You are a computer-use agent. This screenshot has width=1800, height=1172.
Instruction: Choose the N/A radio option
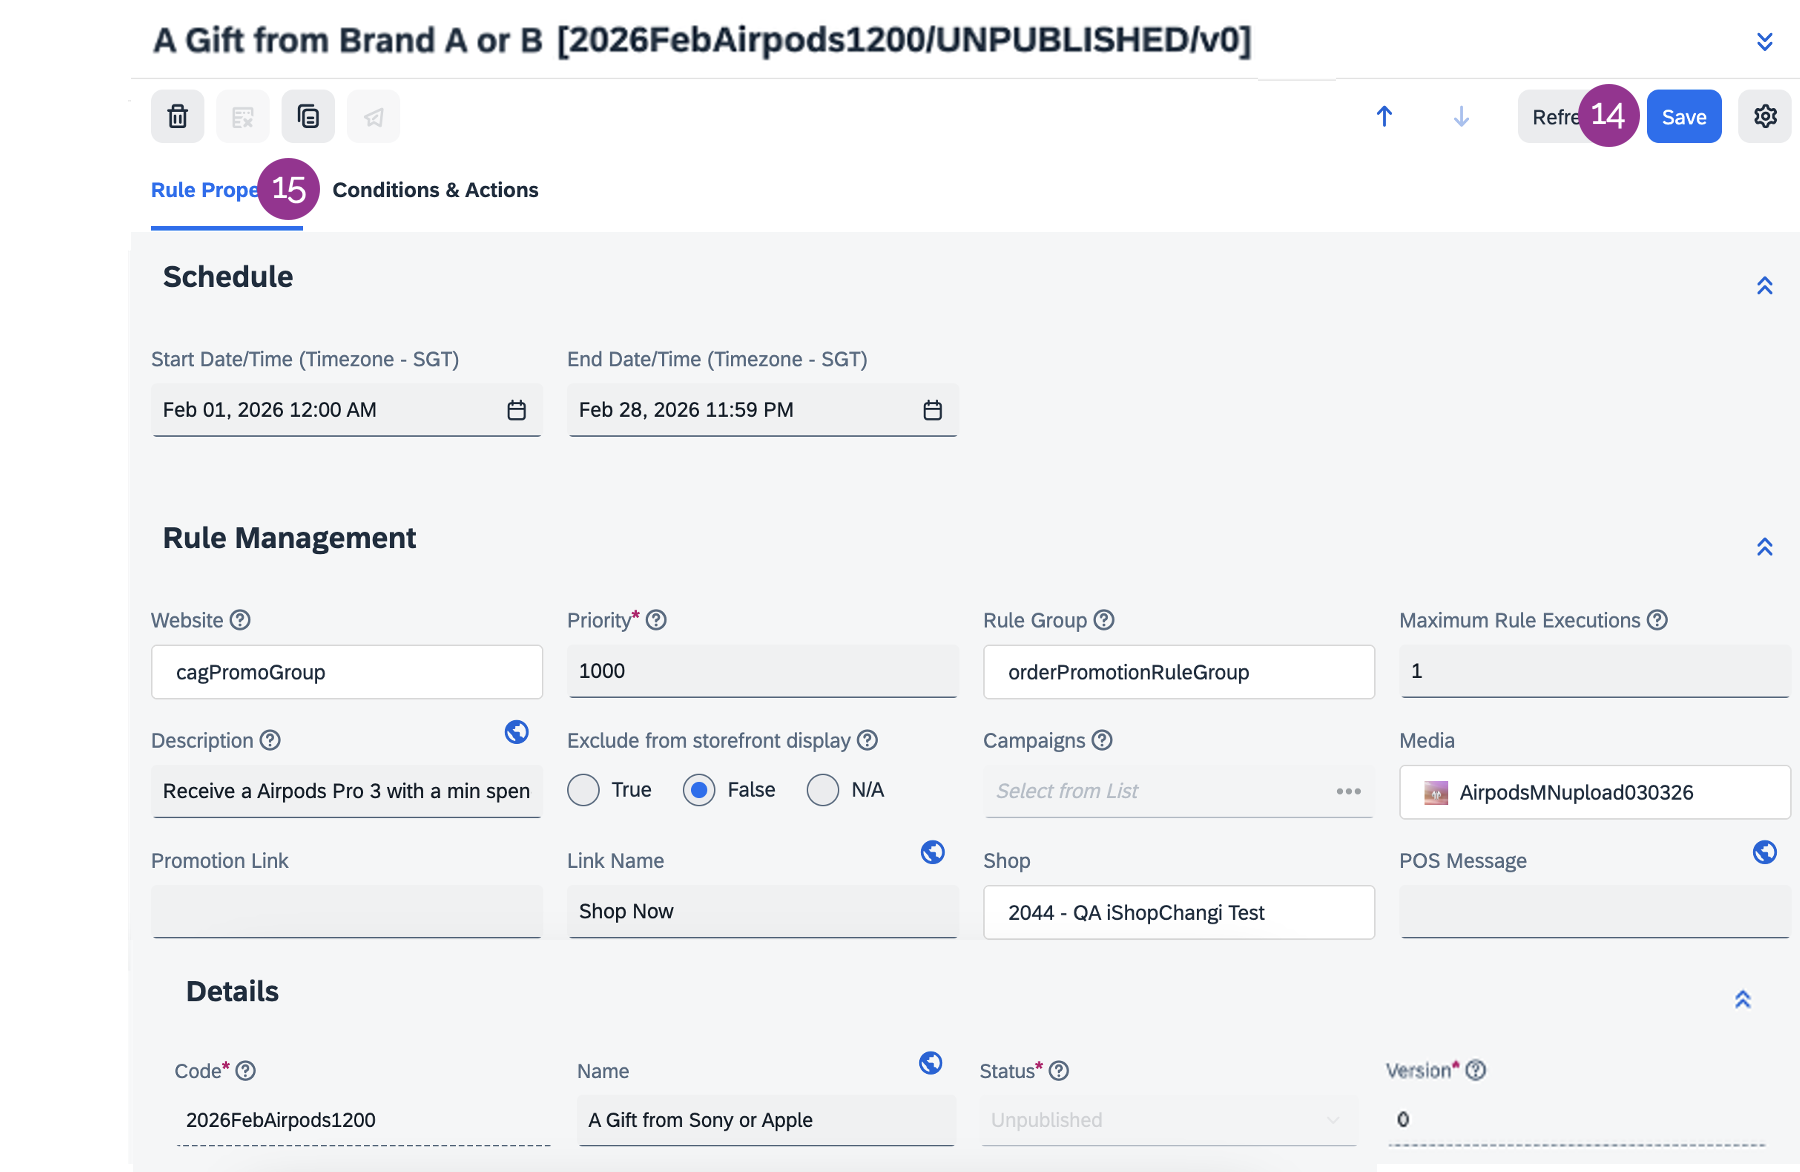pyautogui.click(x=823, y=790)
